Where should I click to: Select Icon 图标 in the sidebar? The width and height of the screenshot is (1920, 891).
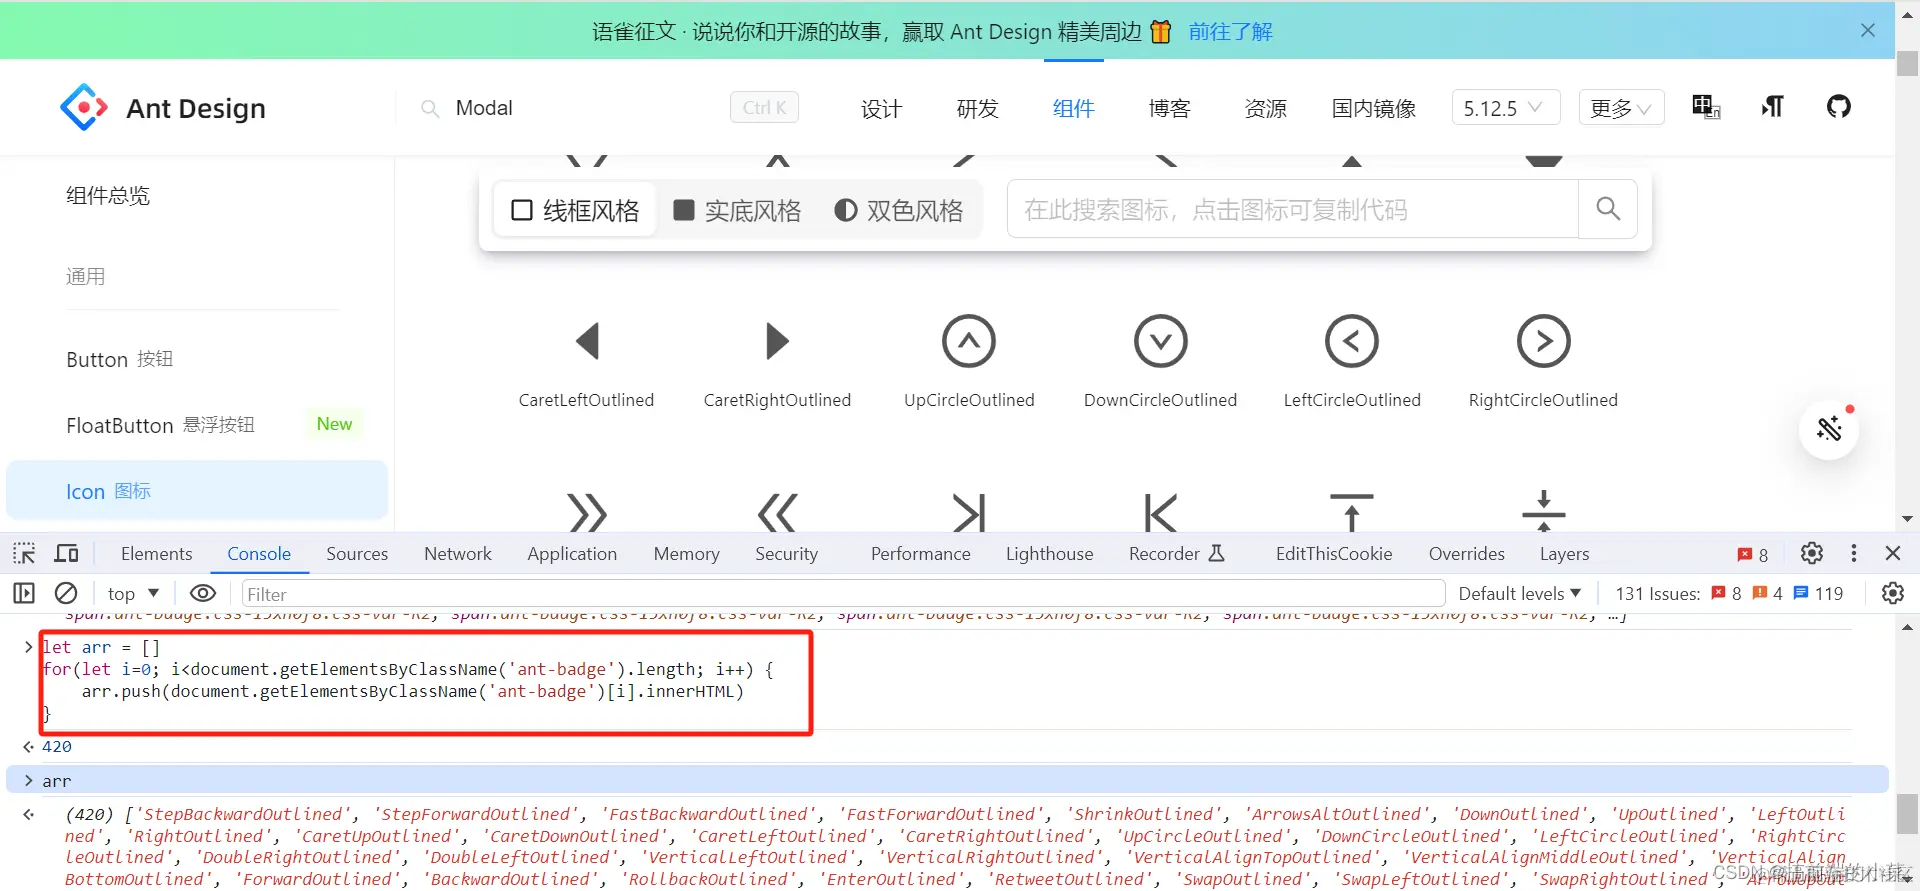tap(197, 491)
